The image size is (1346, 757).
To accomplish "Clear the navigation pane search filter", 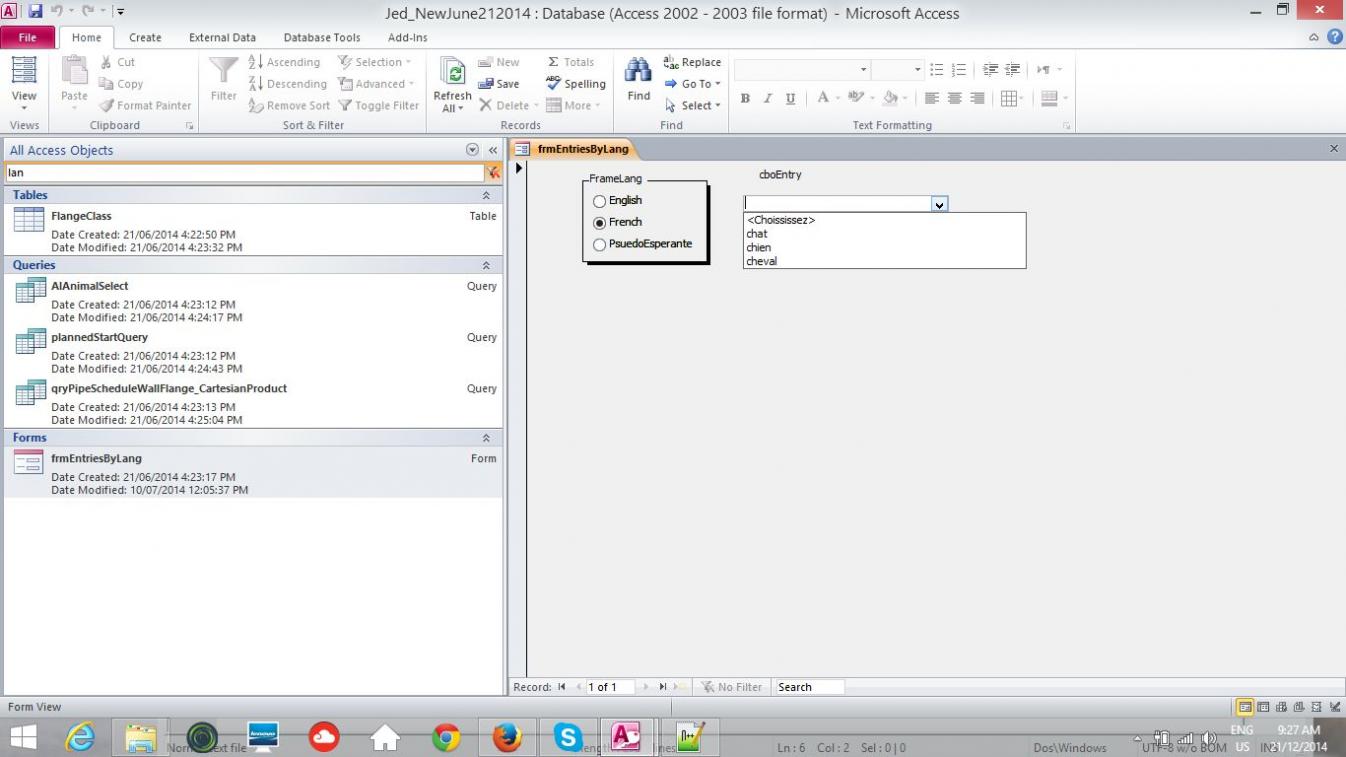I will click(x=494, y=172).
